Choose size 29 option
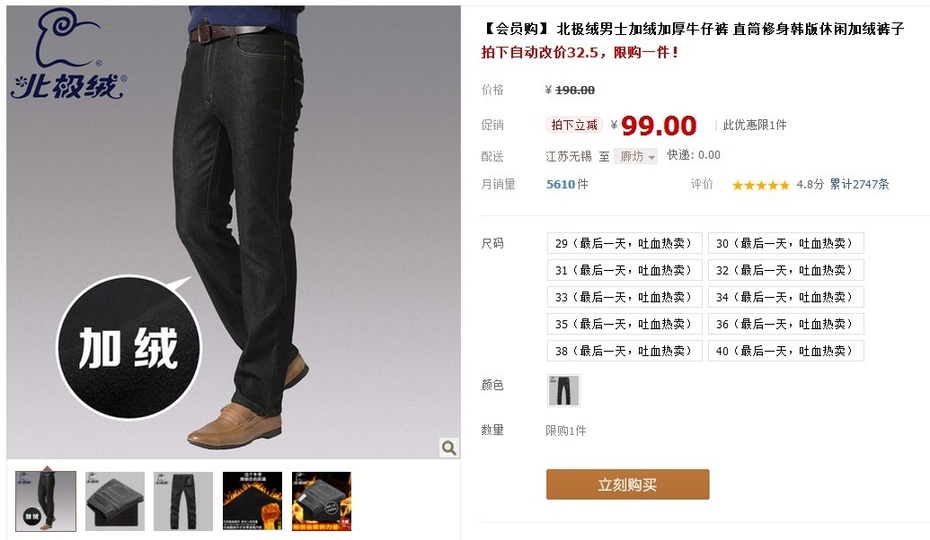Screen dimensions: 930x540 point(625,243)
